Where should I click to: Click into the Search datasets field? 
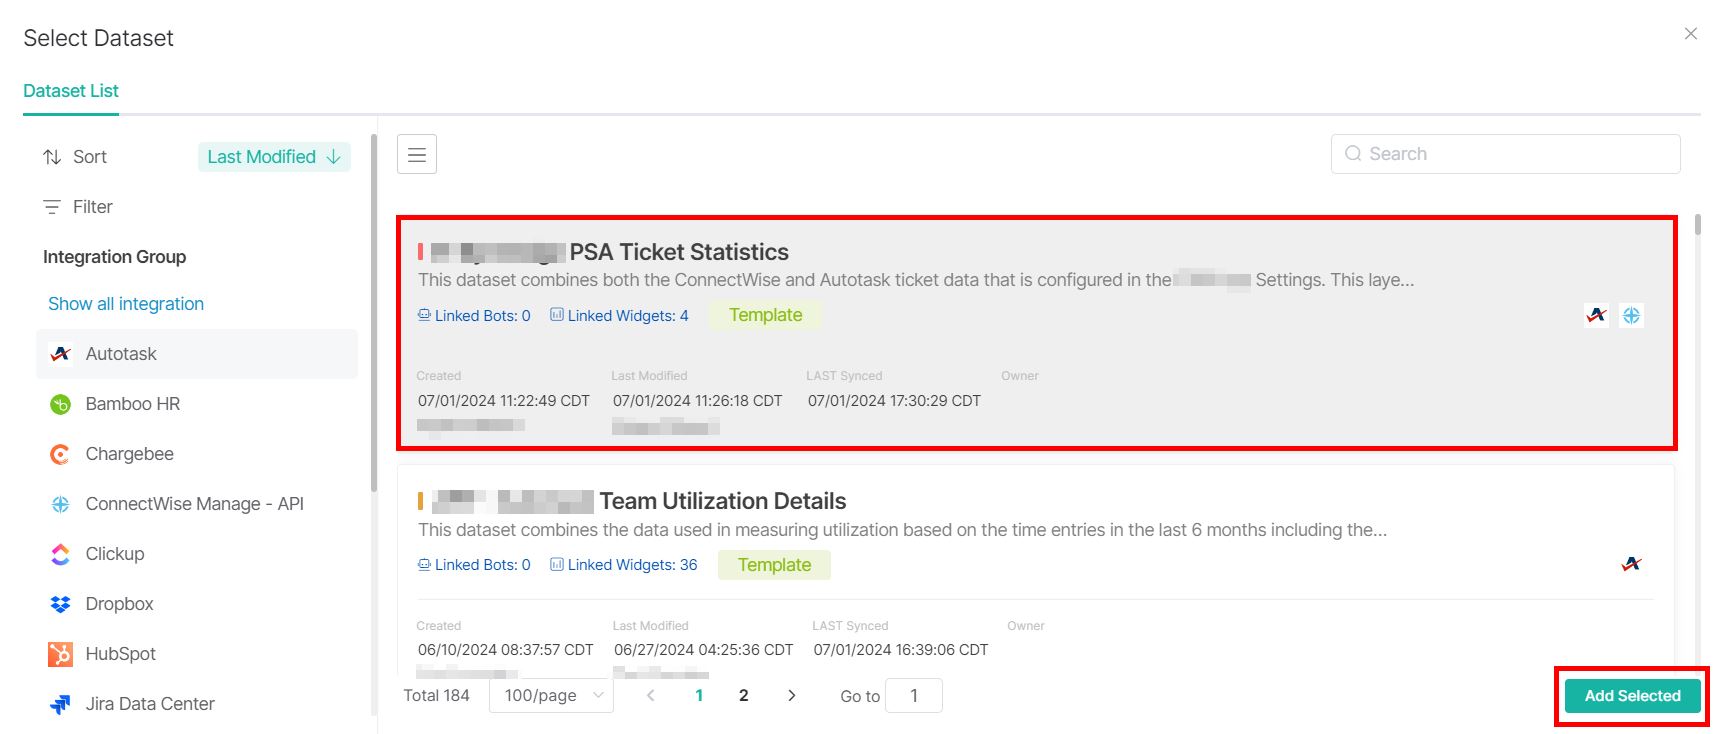tap(1505, 154)
